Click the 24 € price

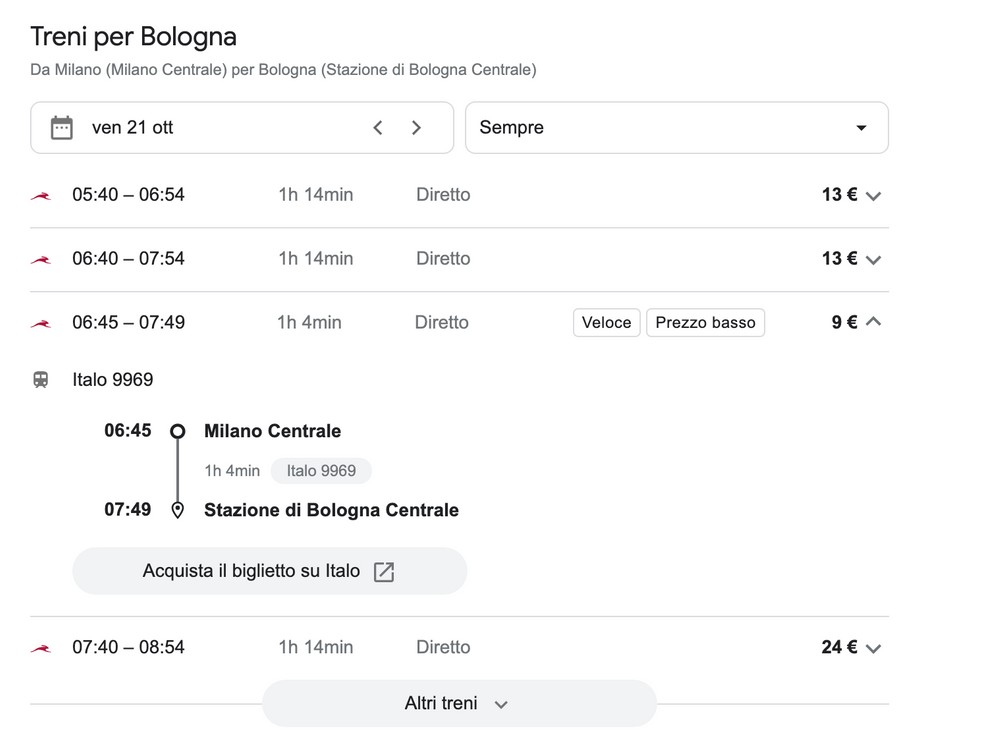[839, 647]
